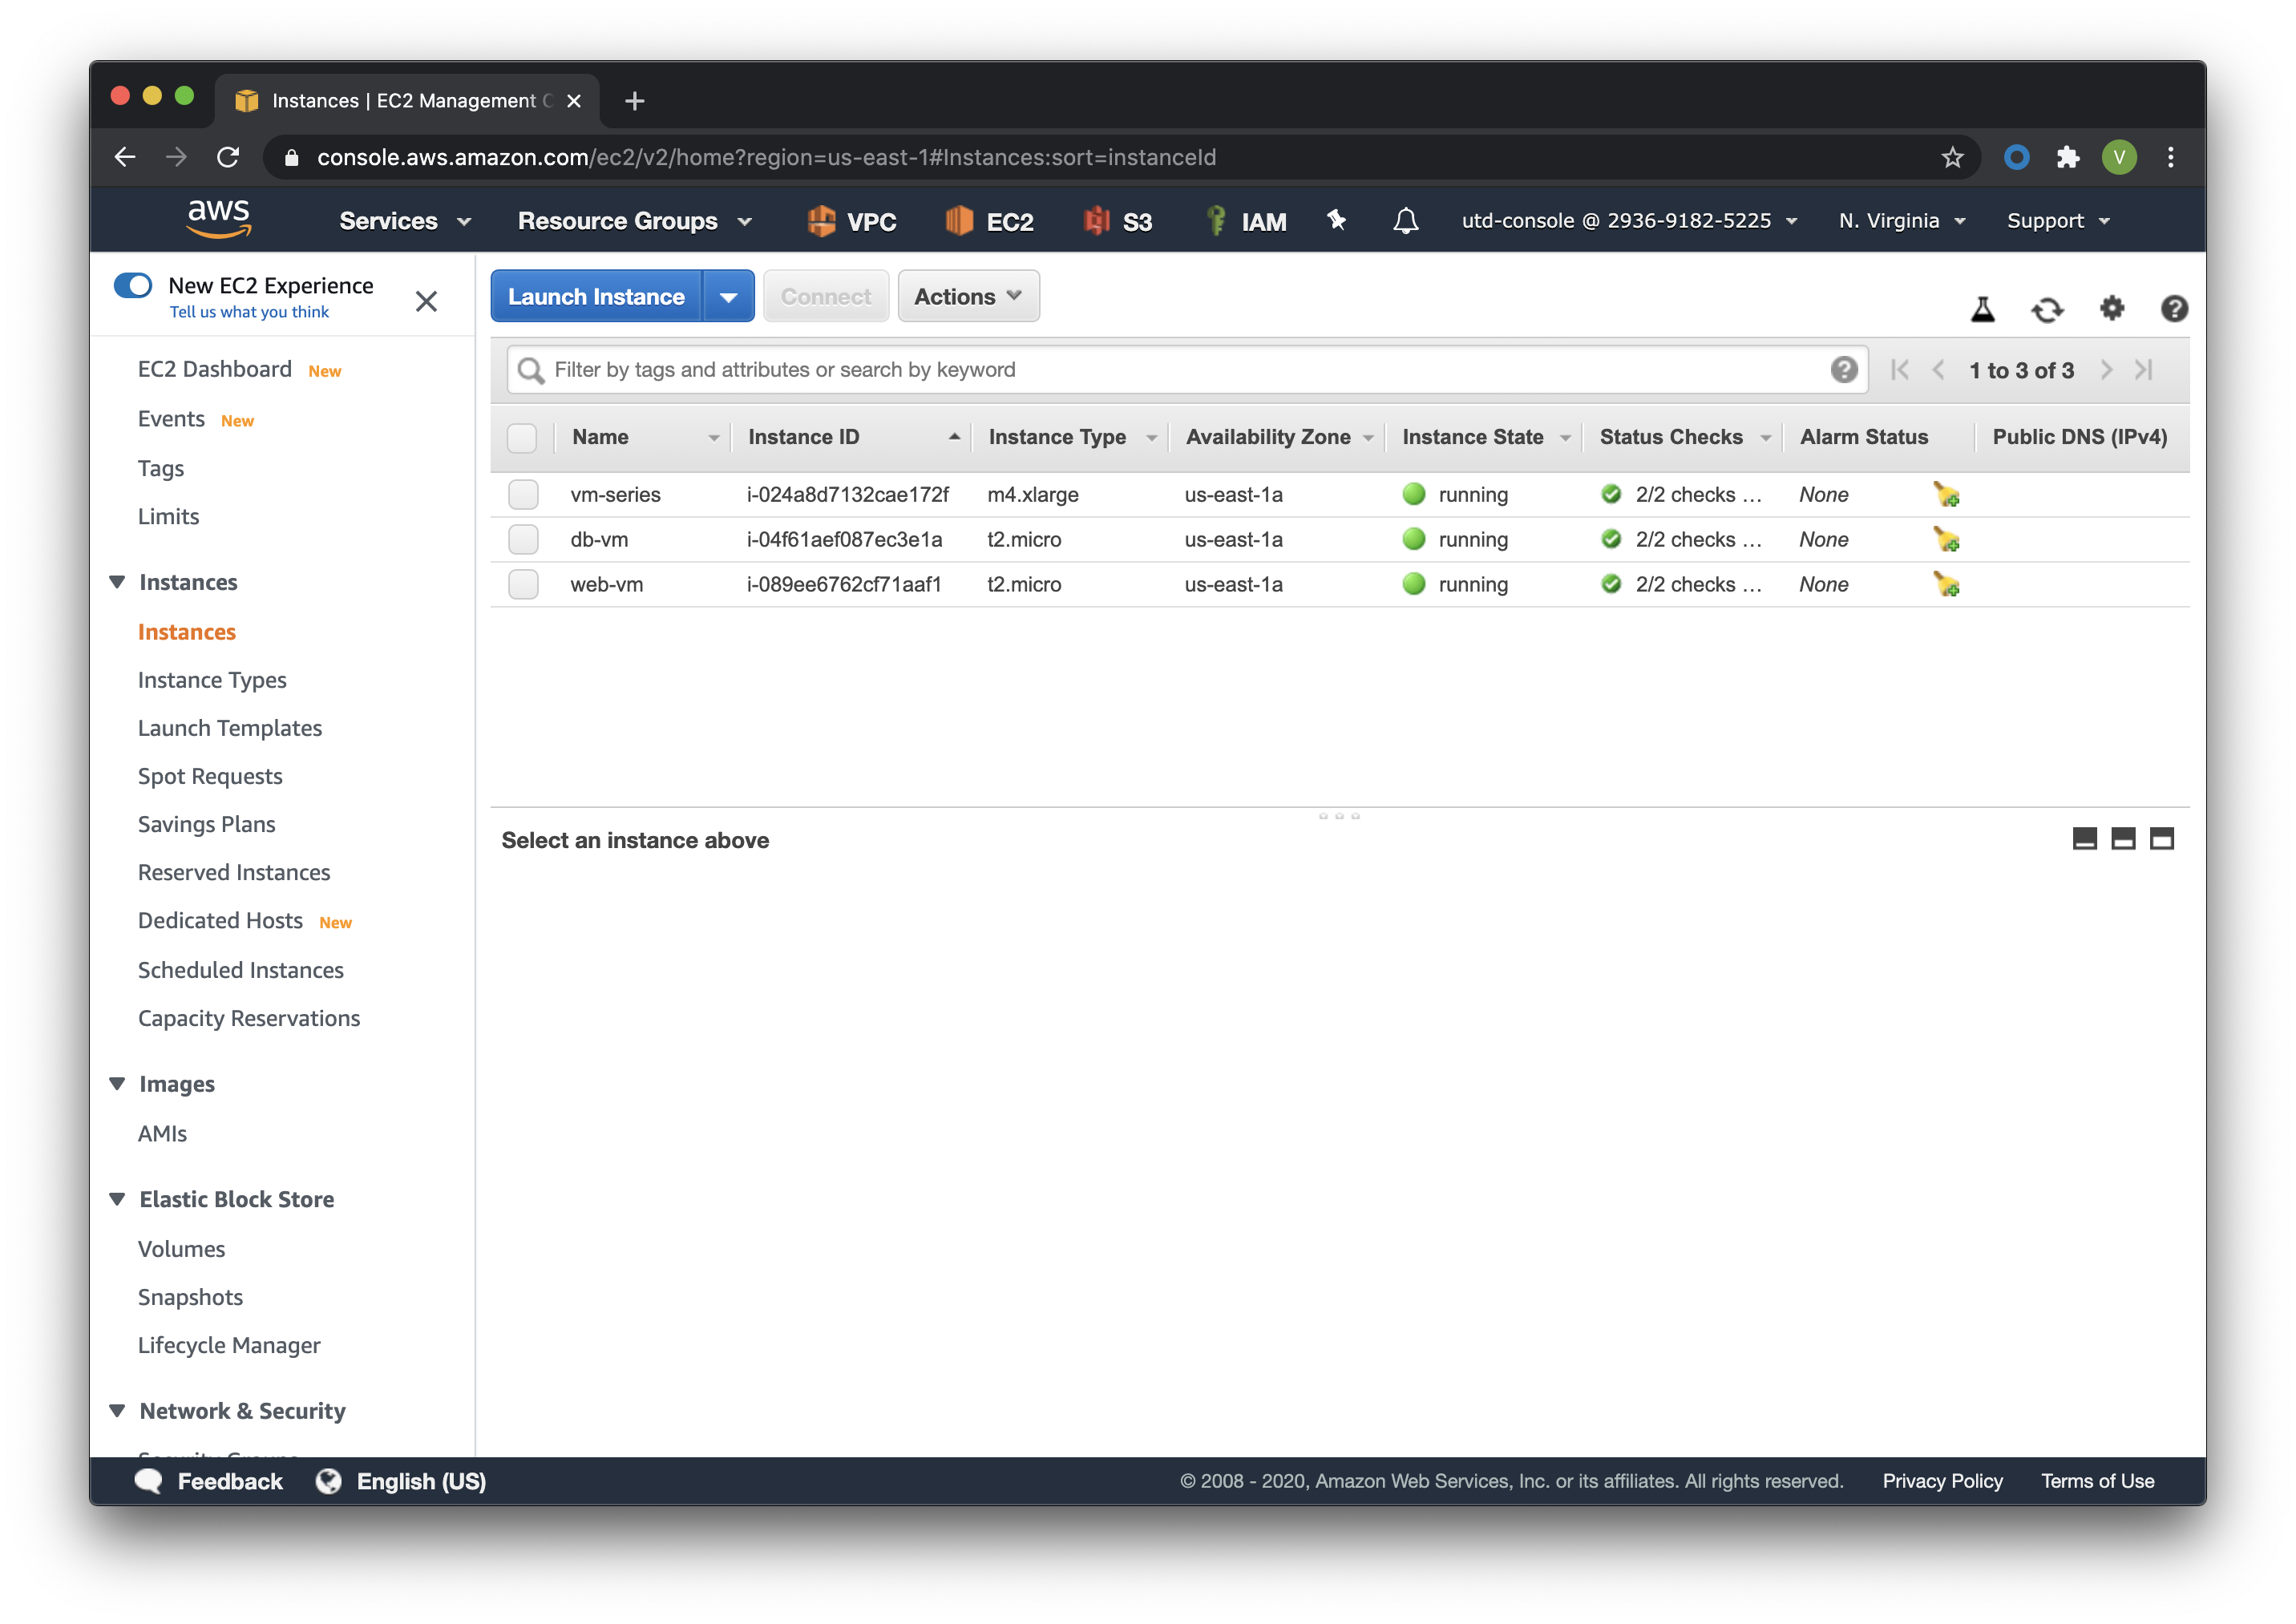Add alarm for web-vm instance

pyautogui.click(x=1946, y=584)
